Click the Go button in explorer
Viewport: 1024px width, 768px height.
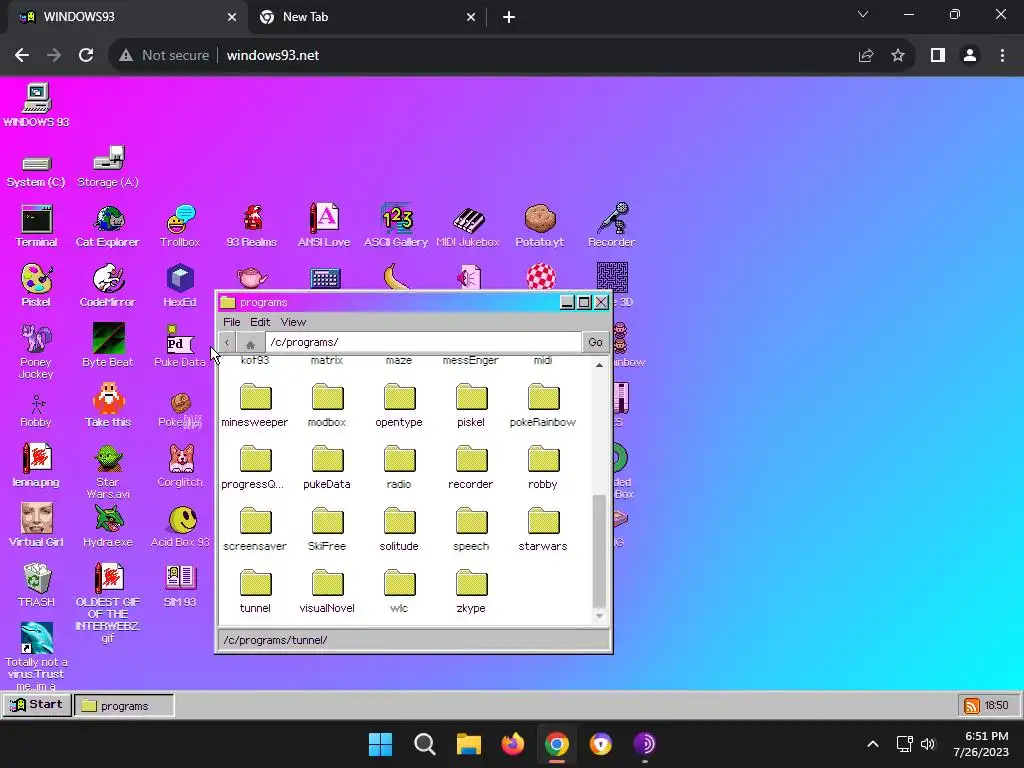(x=595, y=342)
